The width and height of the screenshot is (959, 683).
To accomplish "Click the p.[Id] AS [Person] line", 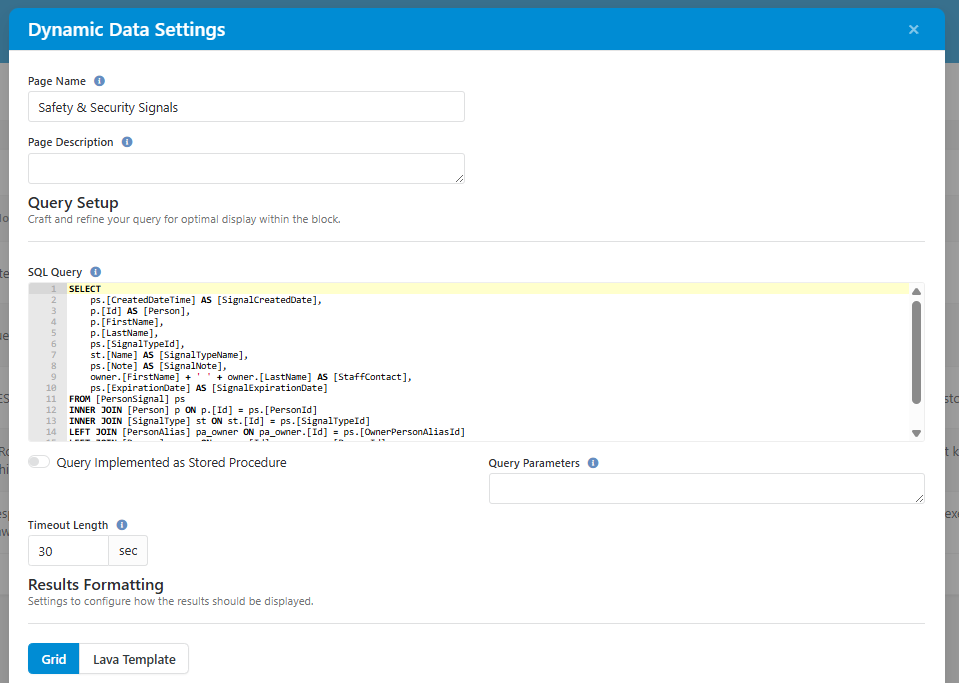I will click(140, 311).
